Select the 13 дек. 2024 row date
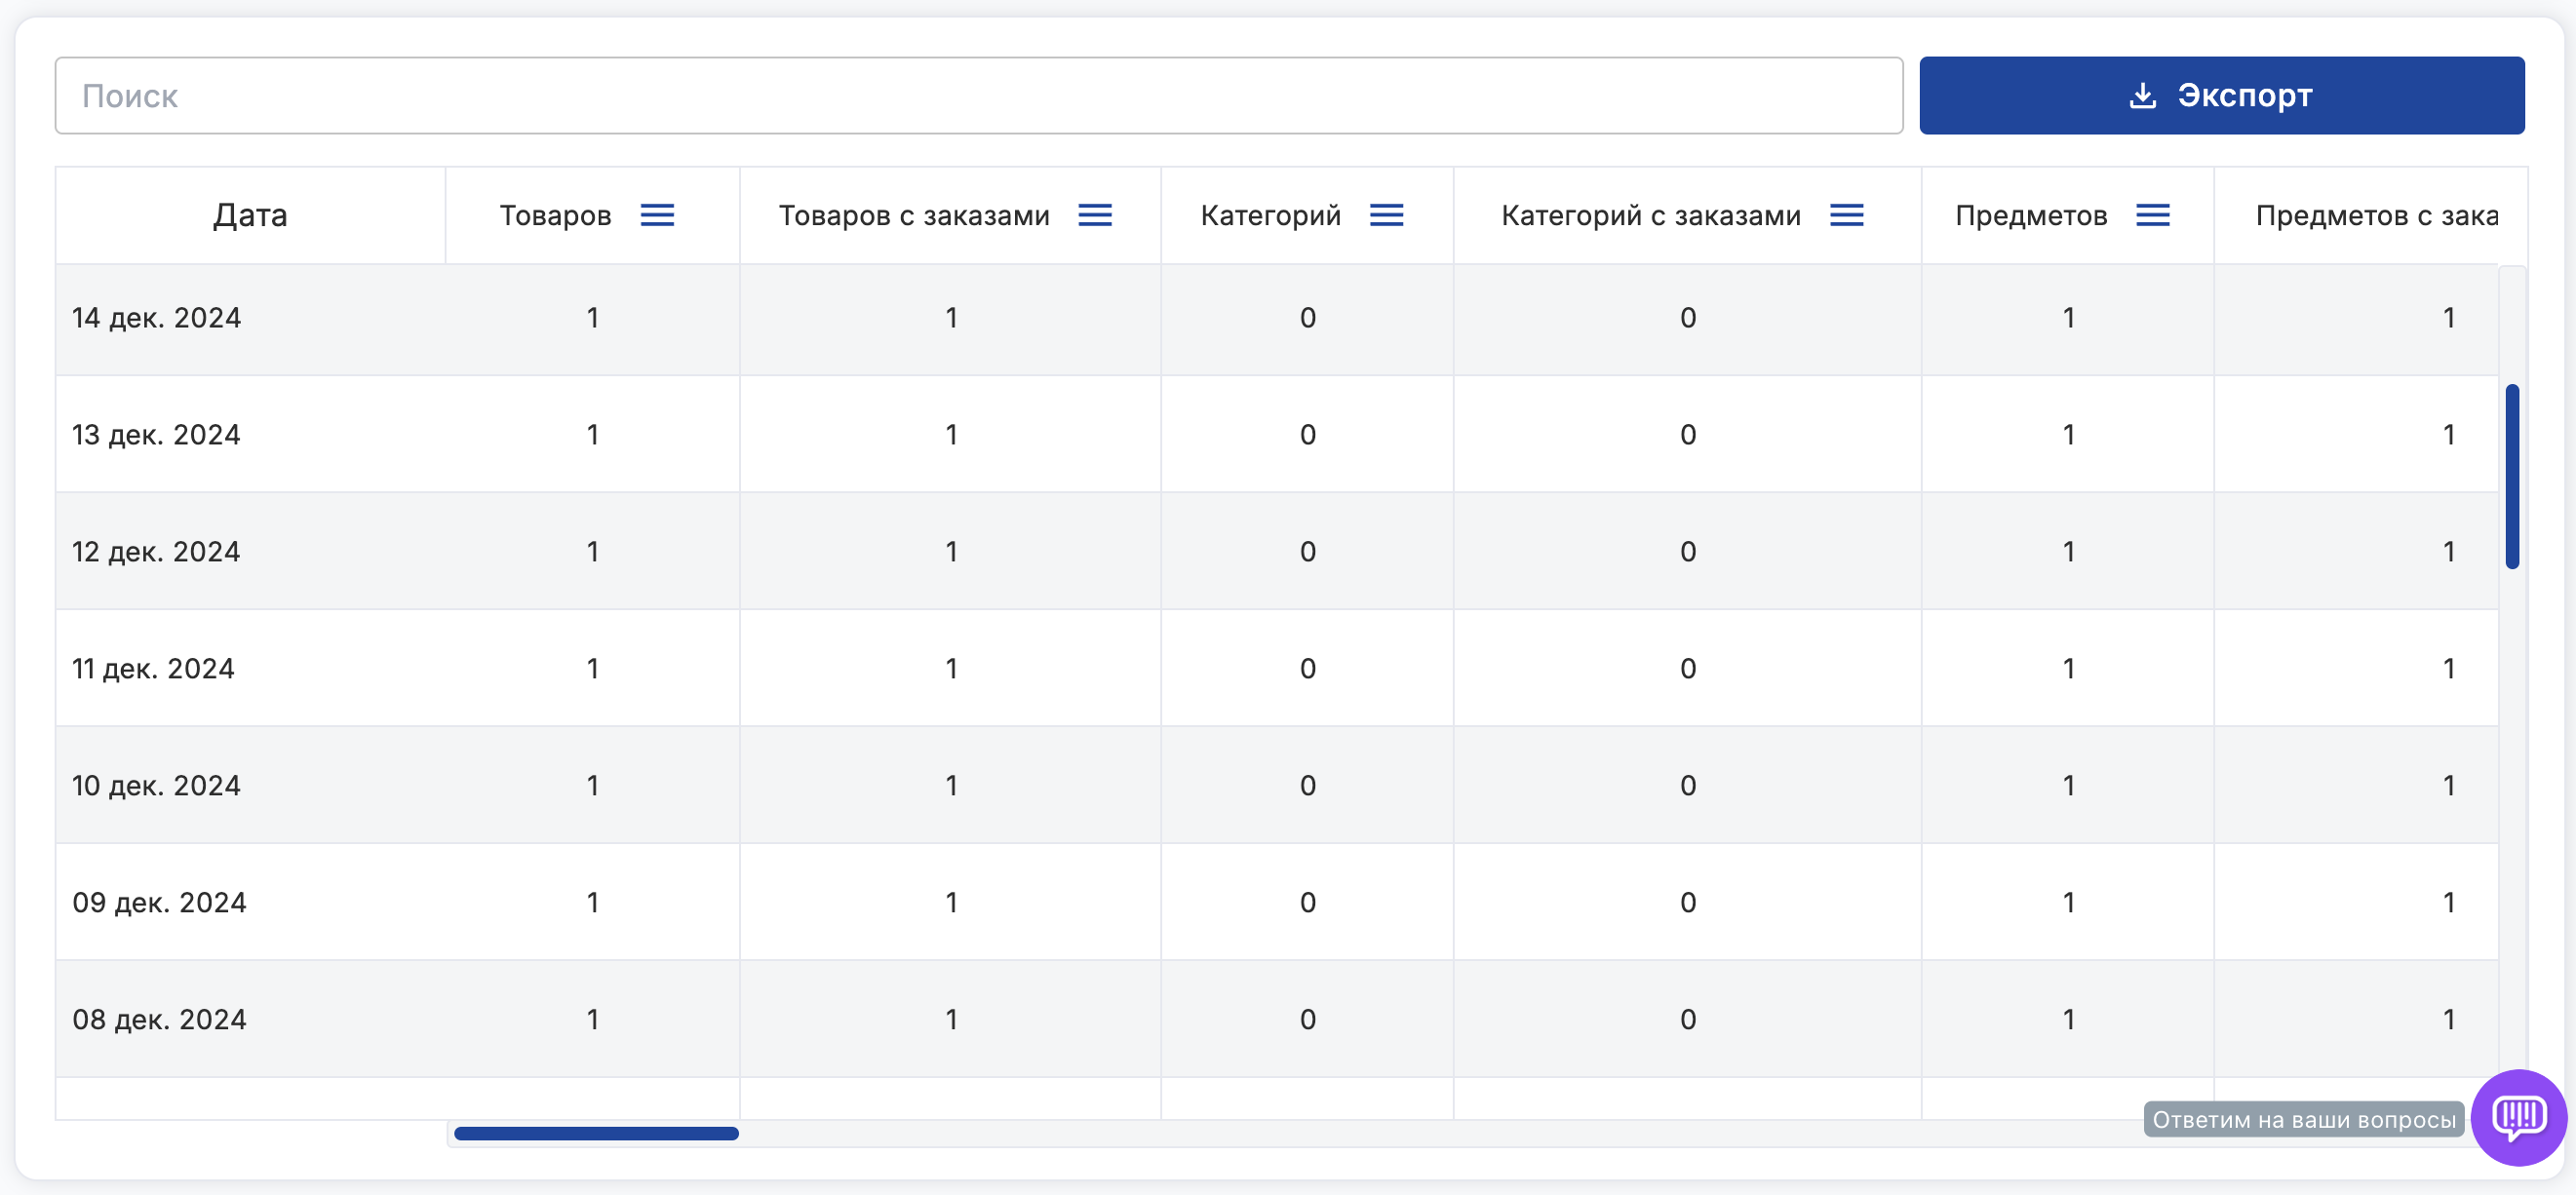 pos(156,435)
